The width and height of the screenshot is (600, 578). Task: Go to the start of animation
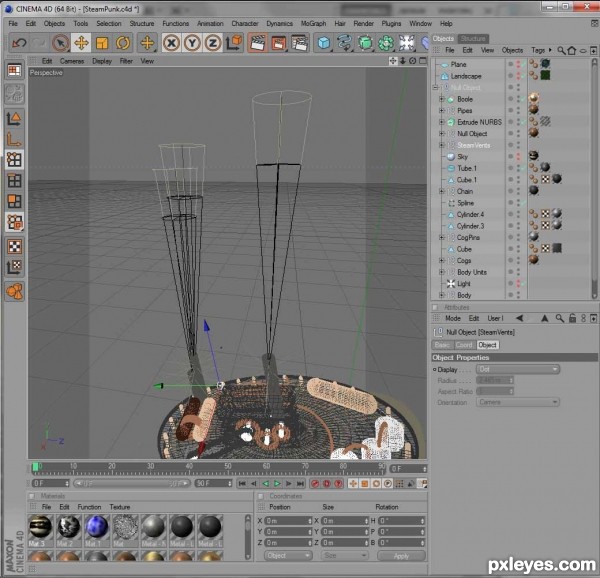[242, 484]
